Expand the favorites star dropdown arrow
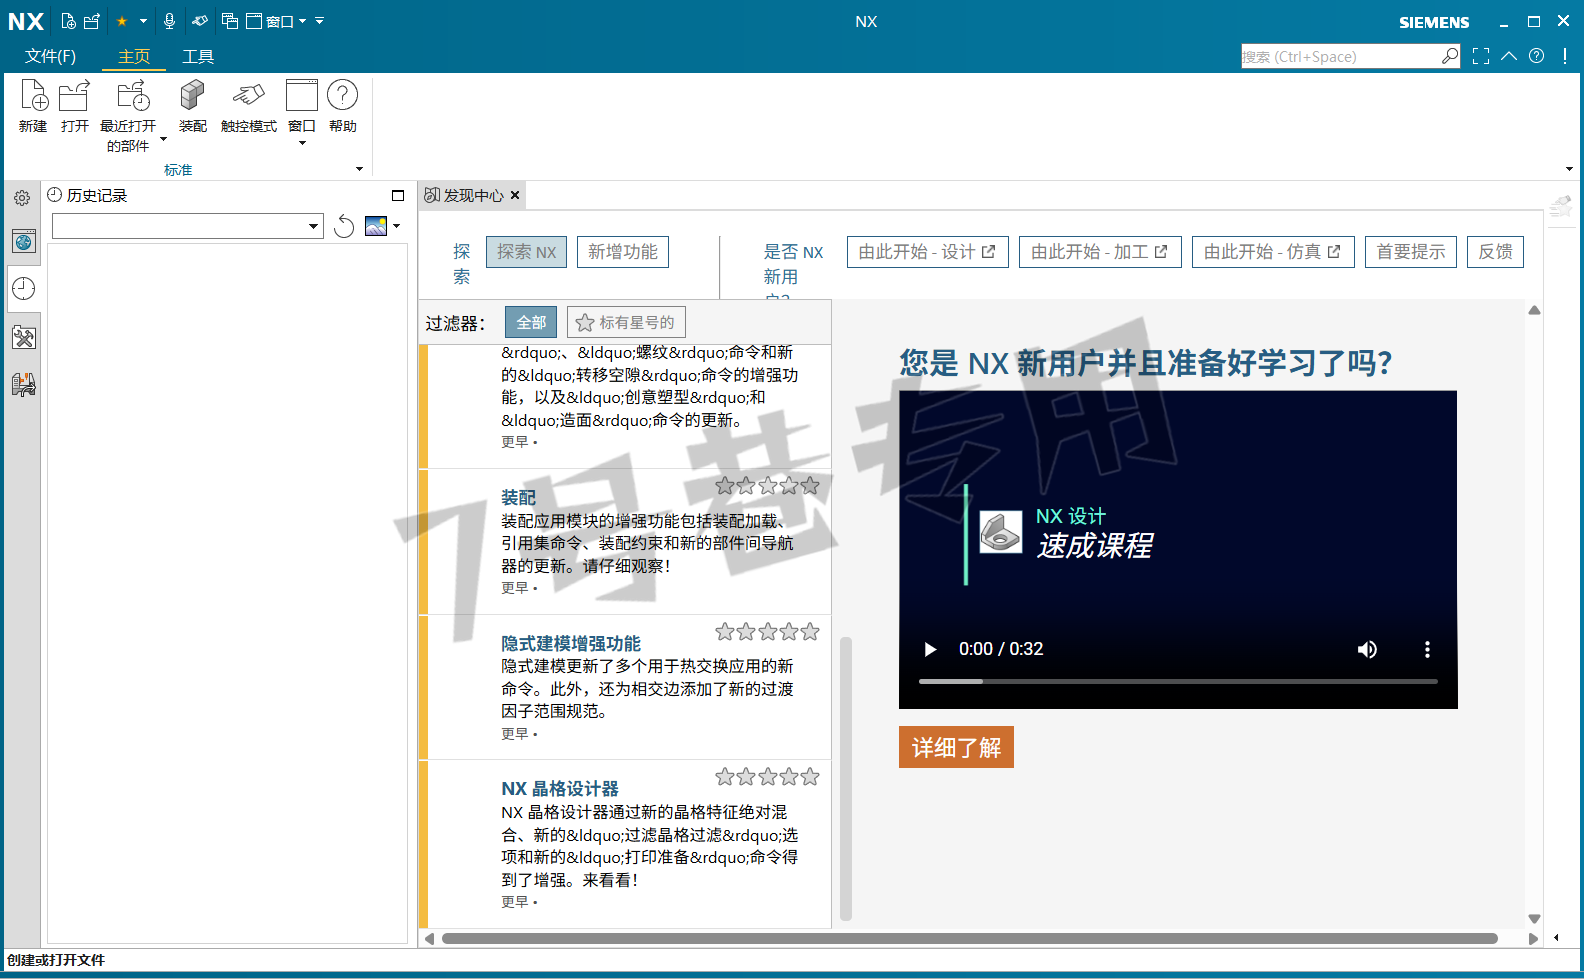Viewport: 1584px width, 979px height. click(x=143, y=21)
